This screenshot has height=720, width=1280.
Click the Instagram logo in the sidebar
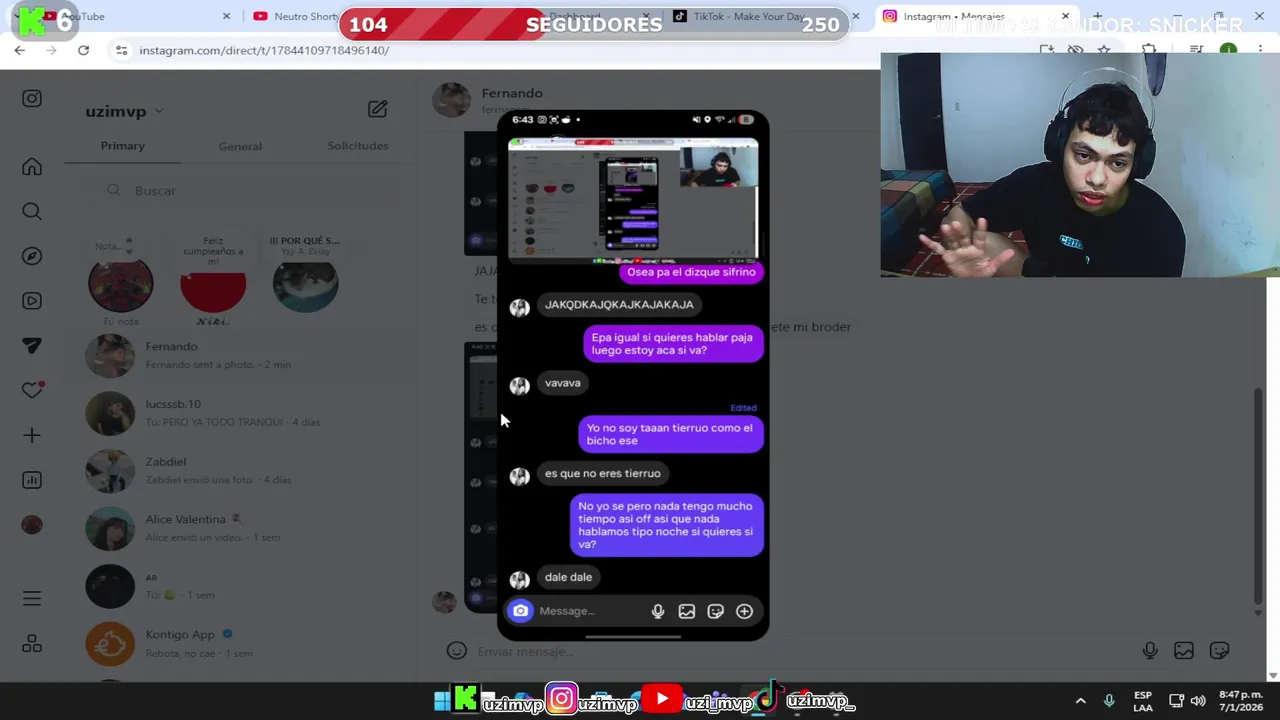[32, 98]
